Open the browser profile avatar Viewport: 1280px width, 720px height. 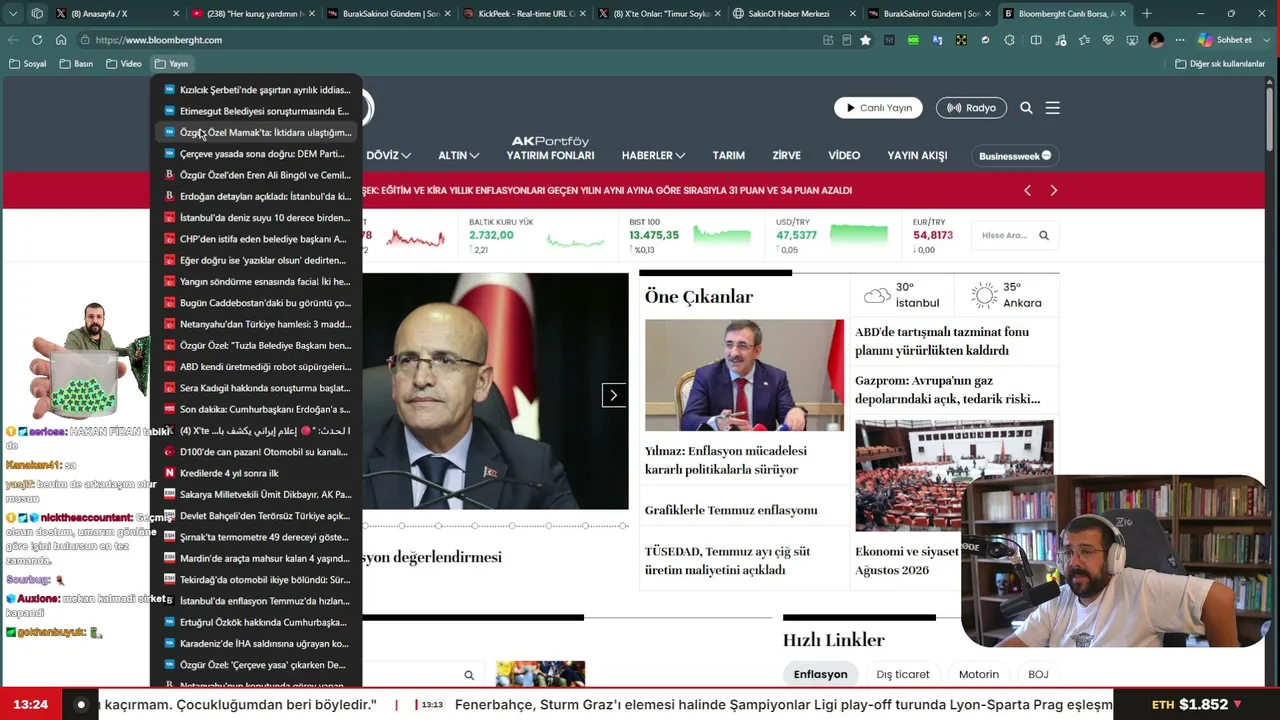(1156, 40)
